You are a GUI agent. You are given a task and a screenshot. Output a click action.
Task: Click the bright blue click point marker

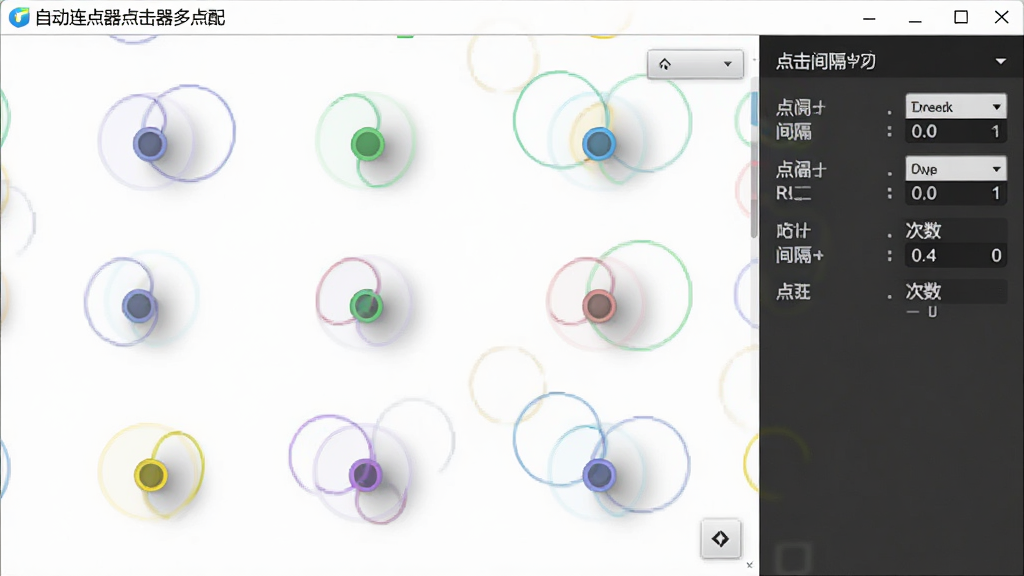coord(599,144)
